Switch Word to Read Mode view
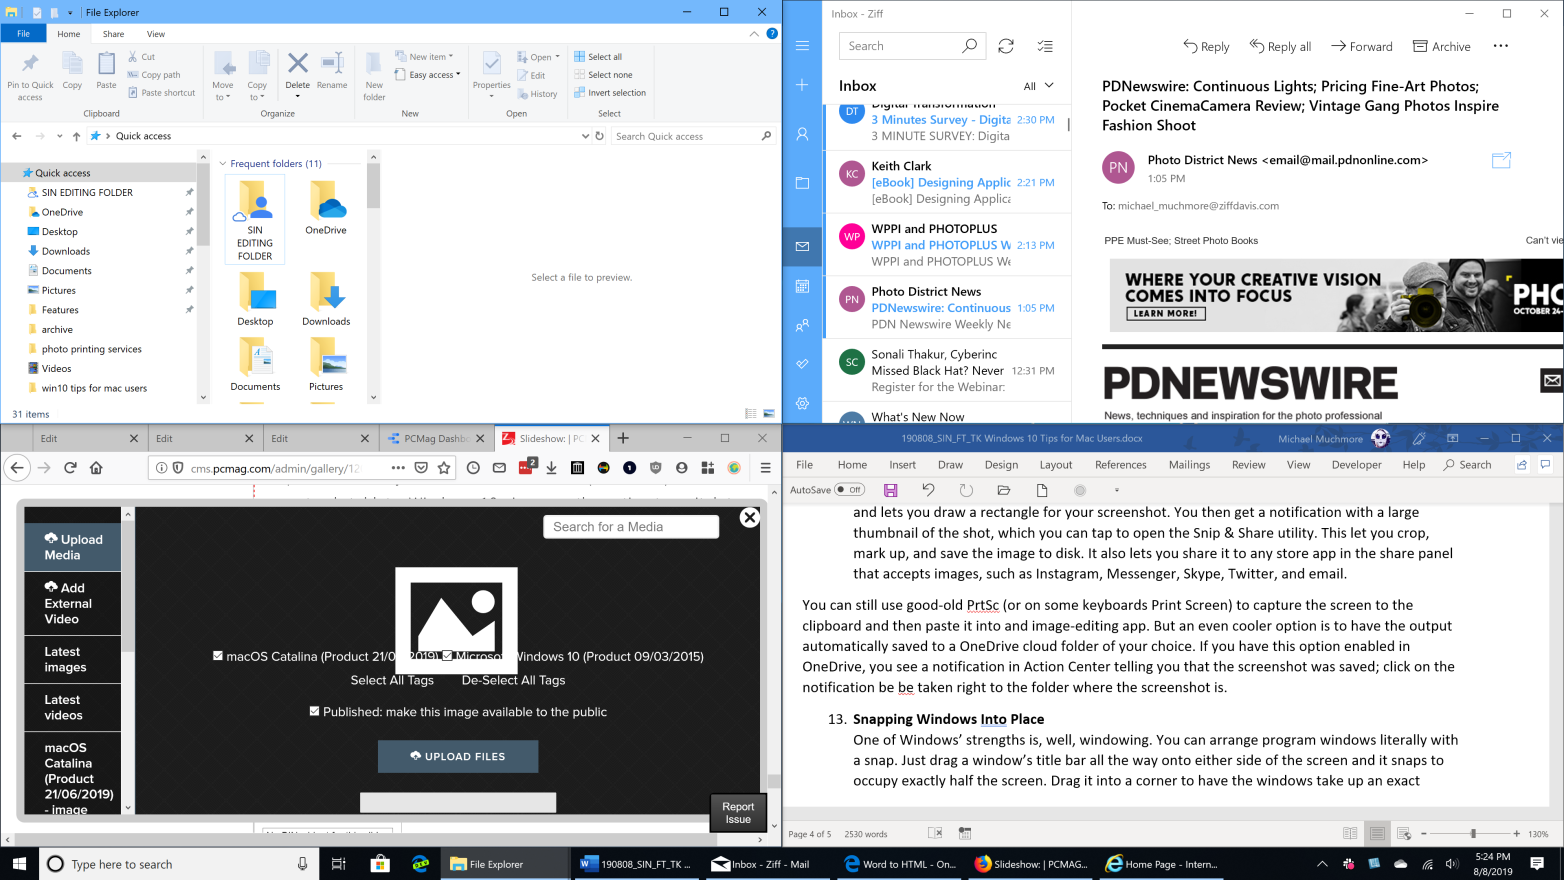 click(x=1350, y=833)
